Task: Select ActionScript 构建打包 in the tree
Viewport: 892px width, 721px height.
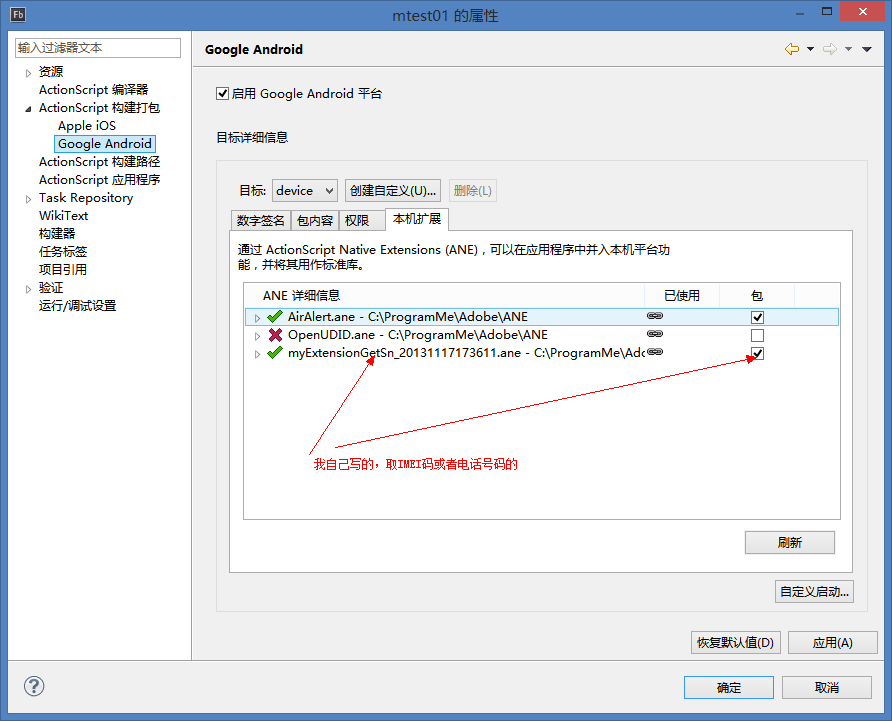Action: pyautogui.click(x=99, y=108)
